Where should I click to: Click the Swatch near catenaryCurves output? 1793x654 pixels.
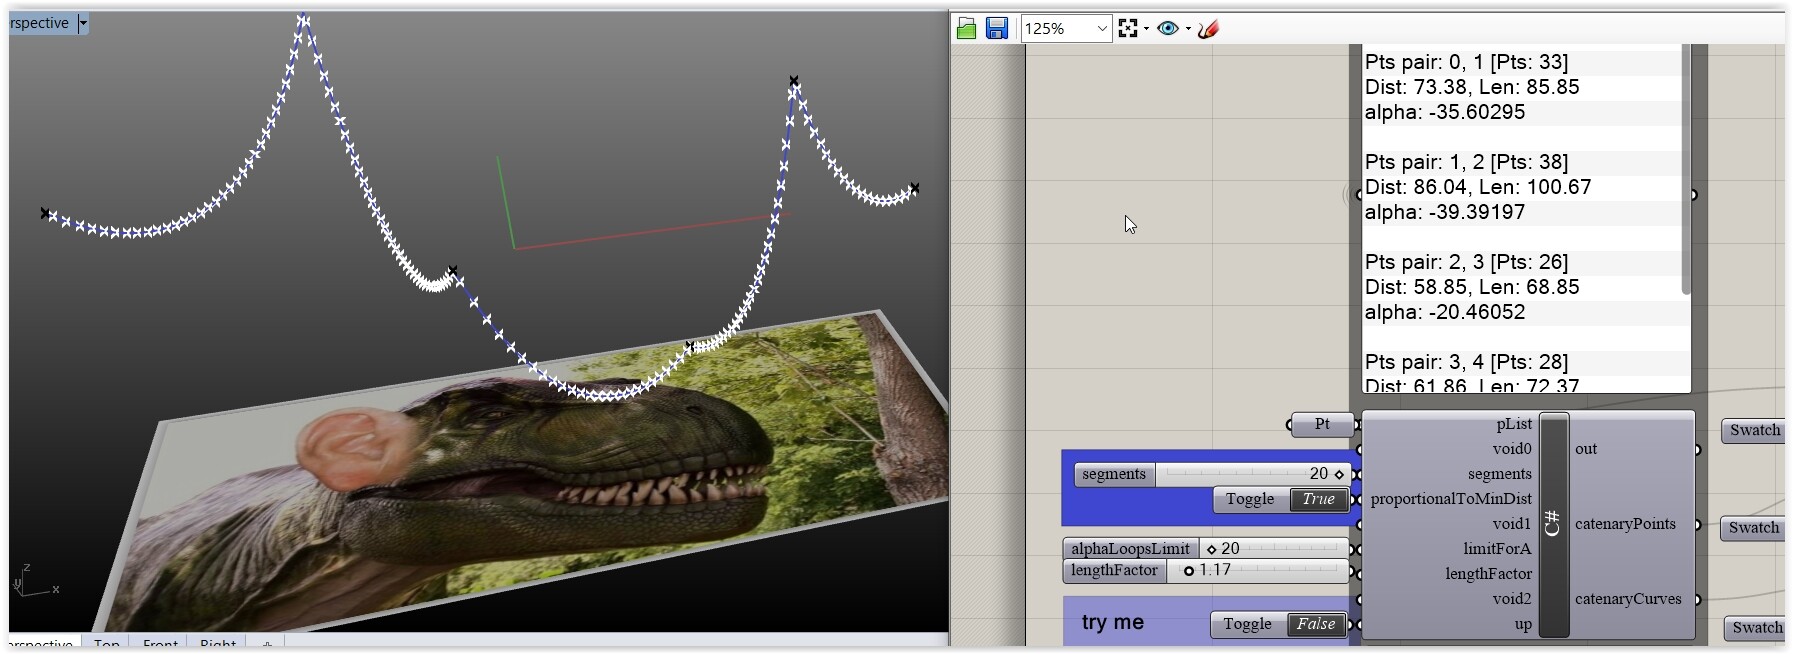click(1756, 628)
